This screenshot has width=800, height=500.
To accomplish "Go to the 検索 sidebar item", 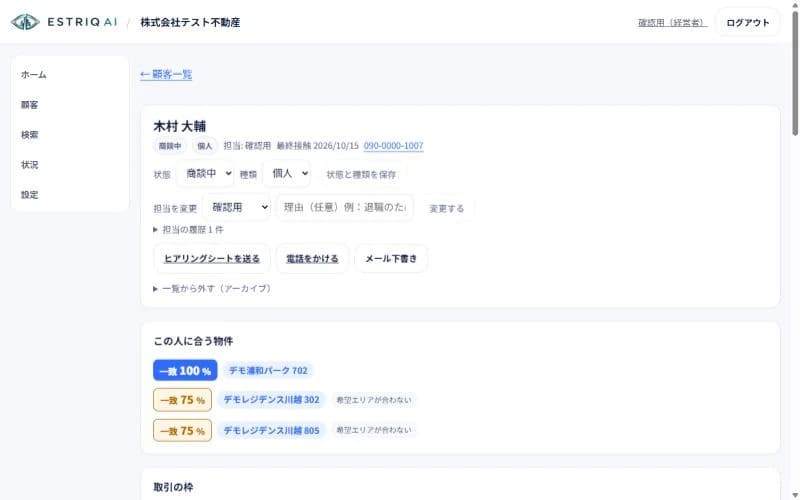I will (30, 135).
